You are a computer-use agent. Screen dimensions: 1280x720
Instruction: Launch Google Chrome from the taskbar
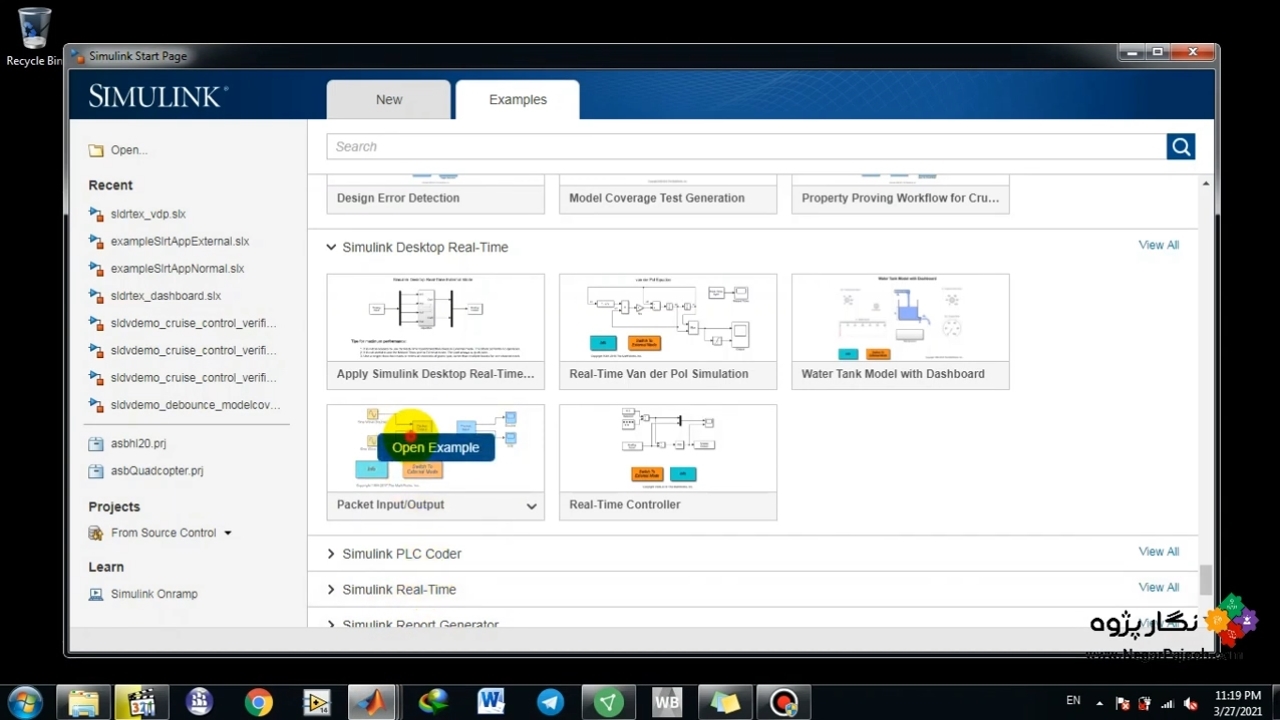click(x=258, y=702)
